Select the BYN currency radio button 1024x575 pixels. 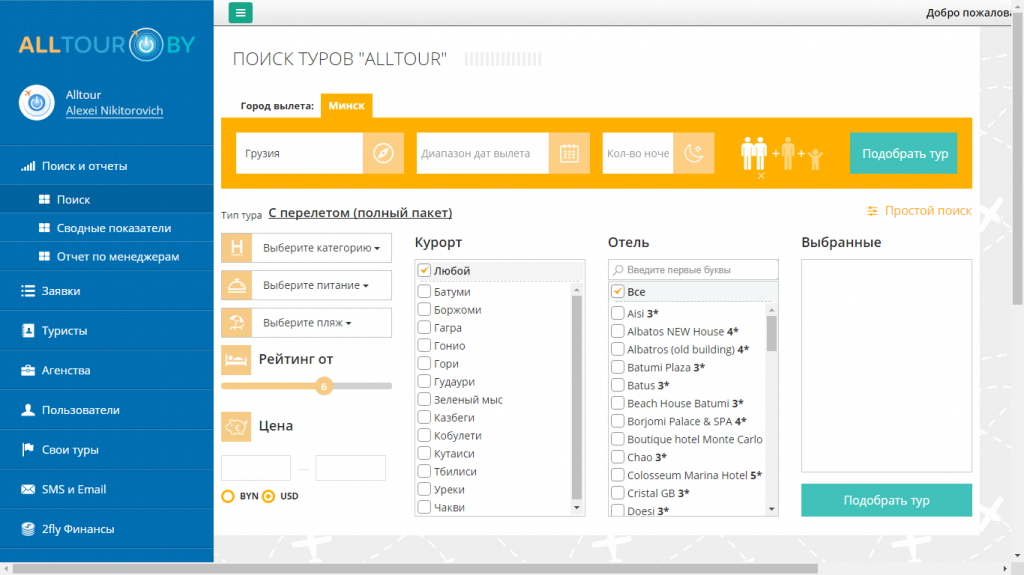[x=228, y=496]
